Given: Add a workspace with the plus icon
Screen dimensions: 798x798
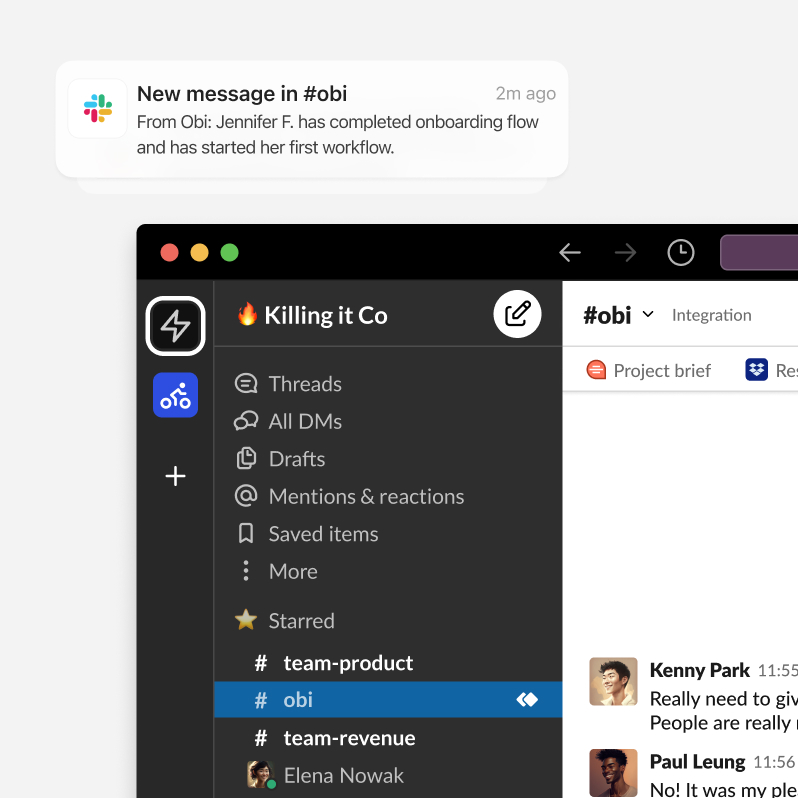Looking at the screenshot, I should point(176,476).
